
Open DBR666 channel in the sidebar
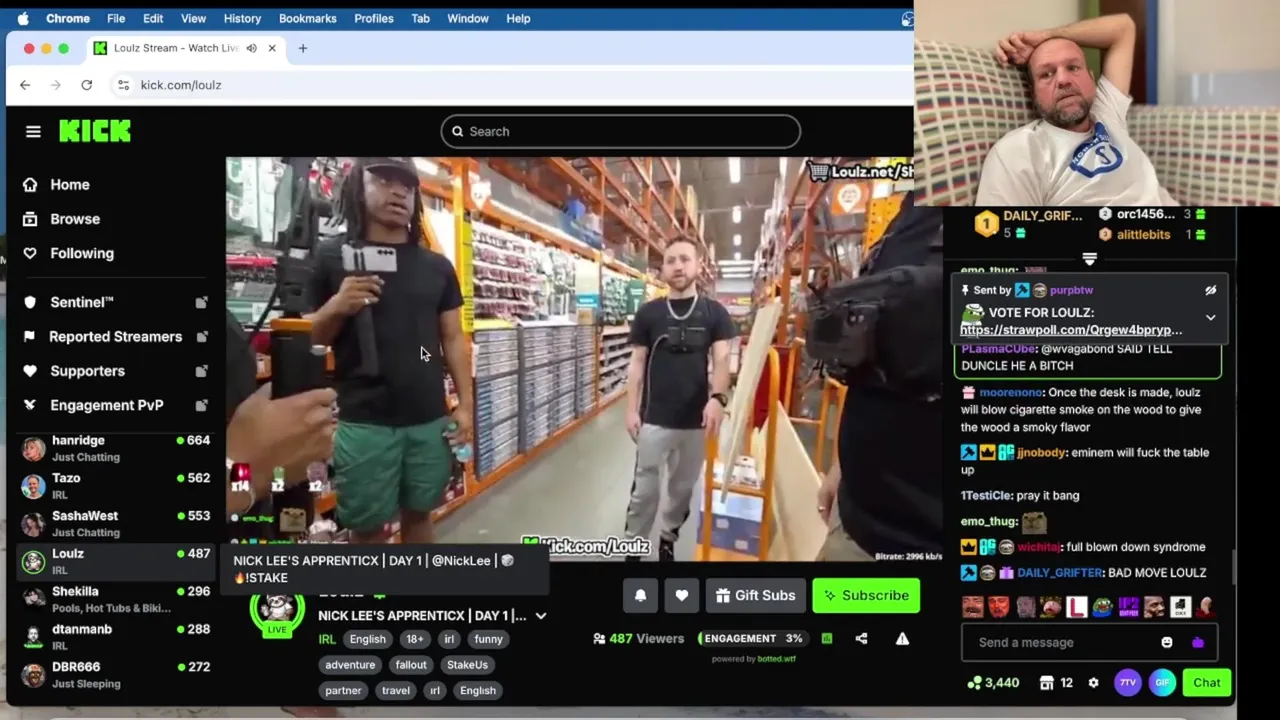tap(115, 675)
